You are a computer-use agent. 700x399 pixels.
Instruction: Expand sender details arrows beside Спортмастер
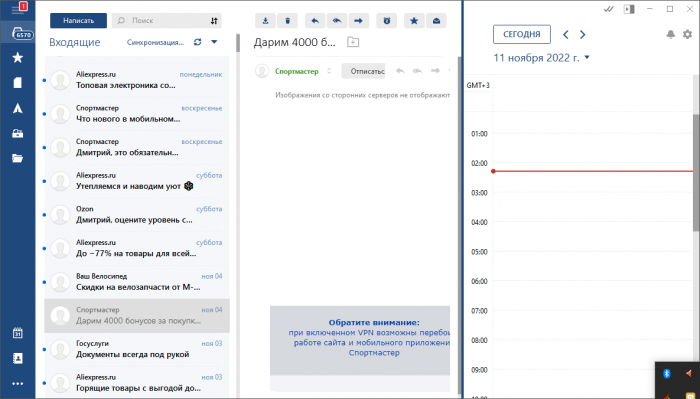[329, 71]
